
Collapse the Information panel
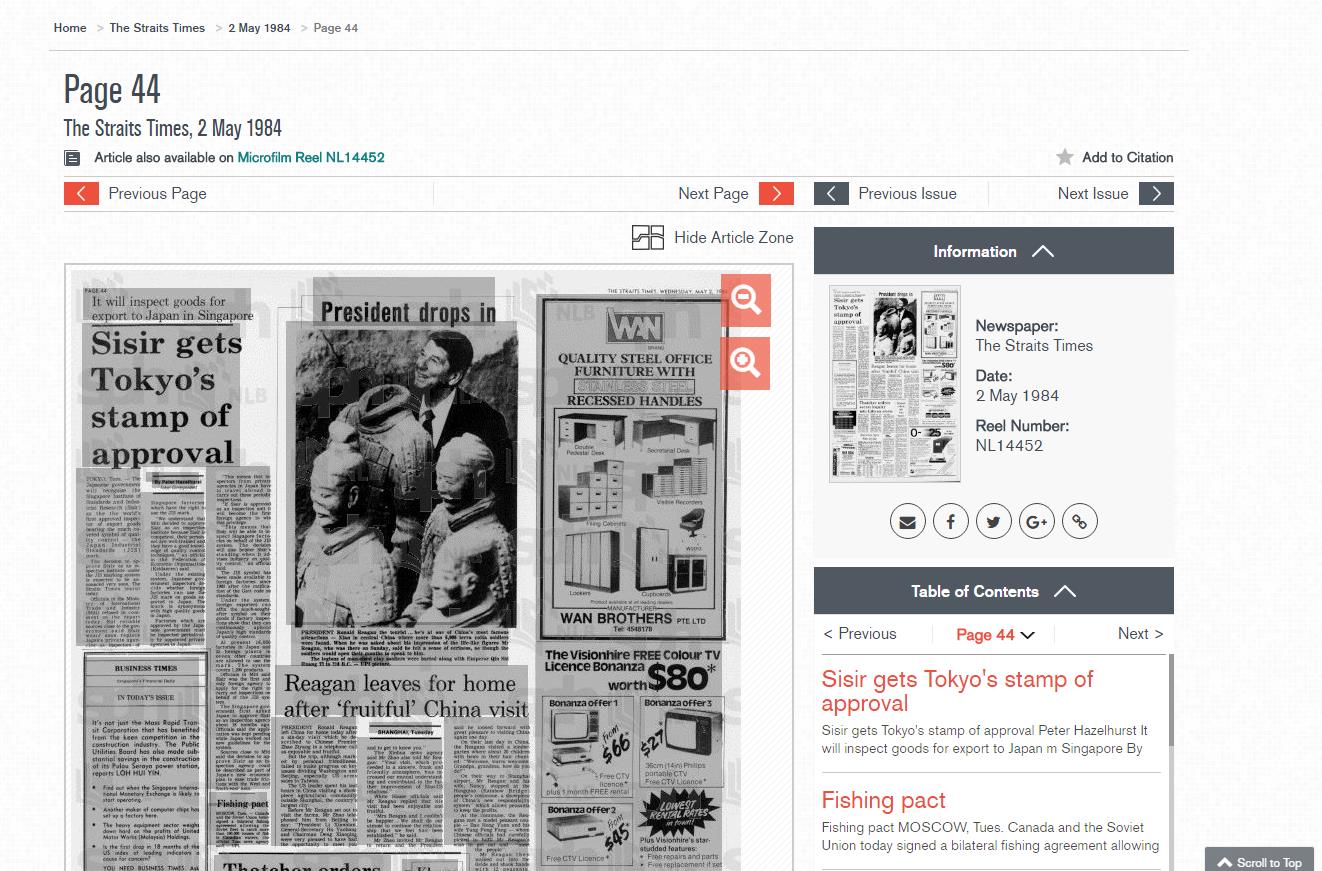993,251
